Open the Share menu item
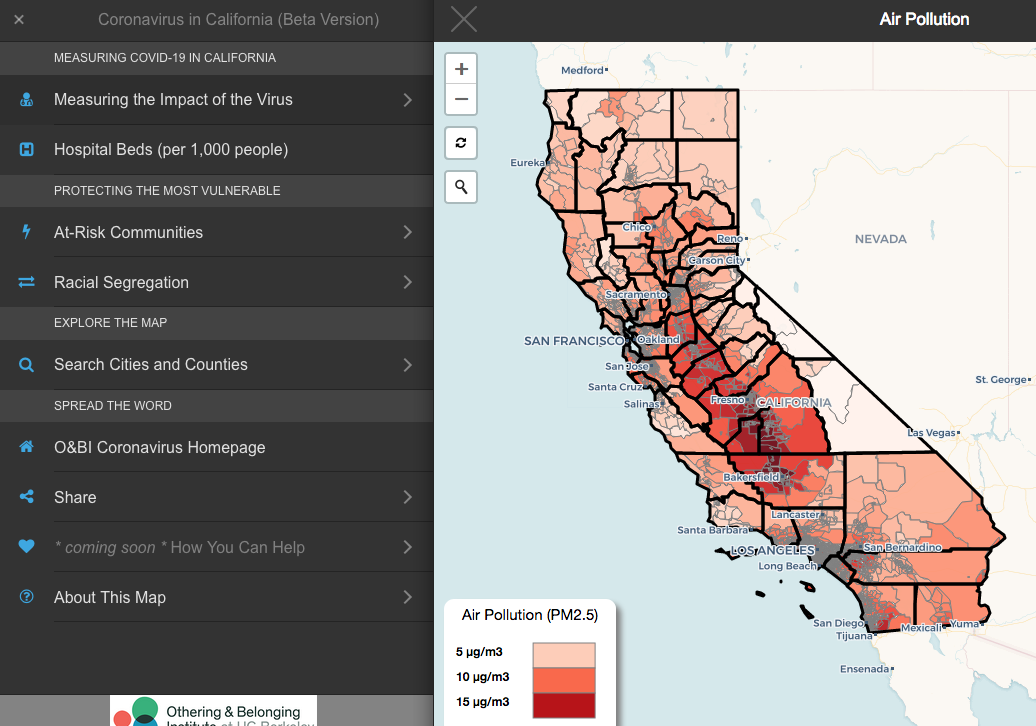This screenshot has width=1036, height=726. pos(217,497)
